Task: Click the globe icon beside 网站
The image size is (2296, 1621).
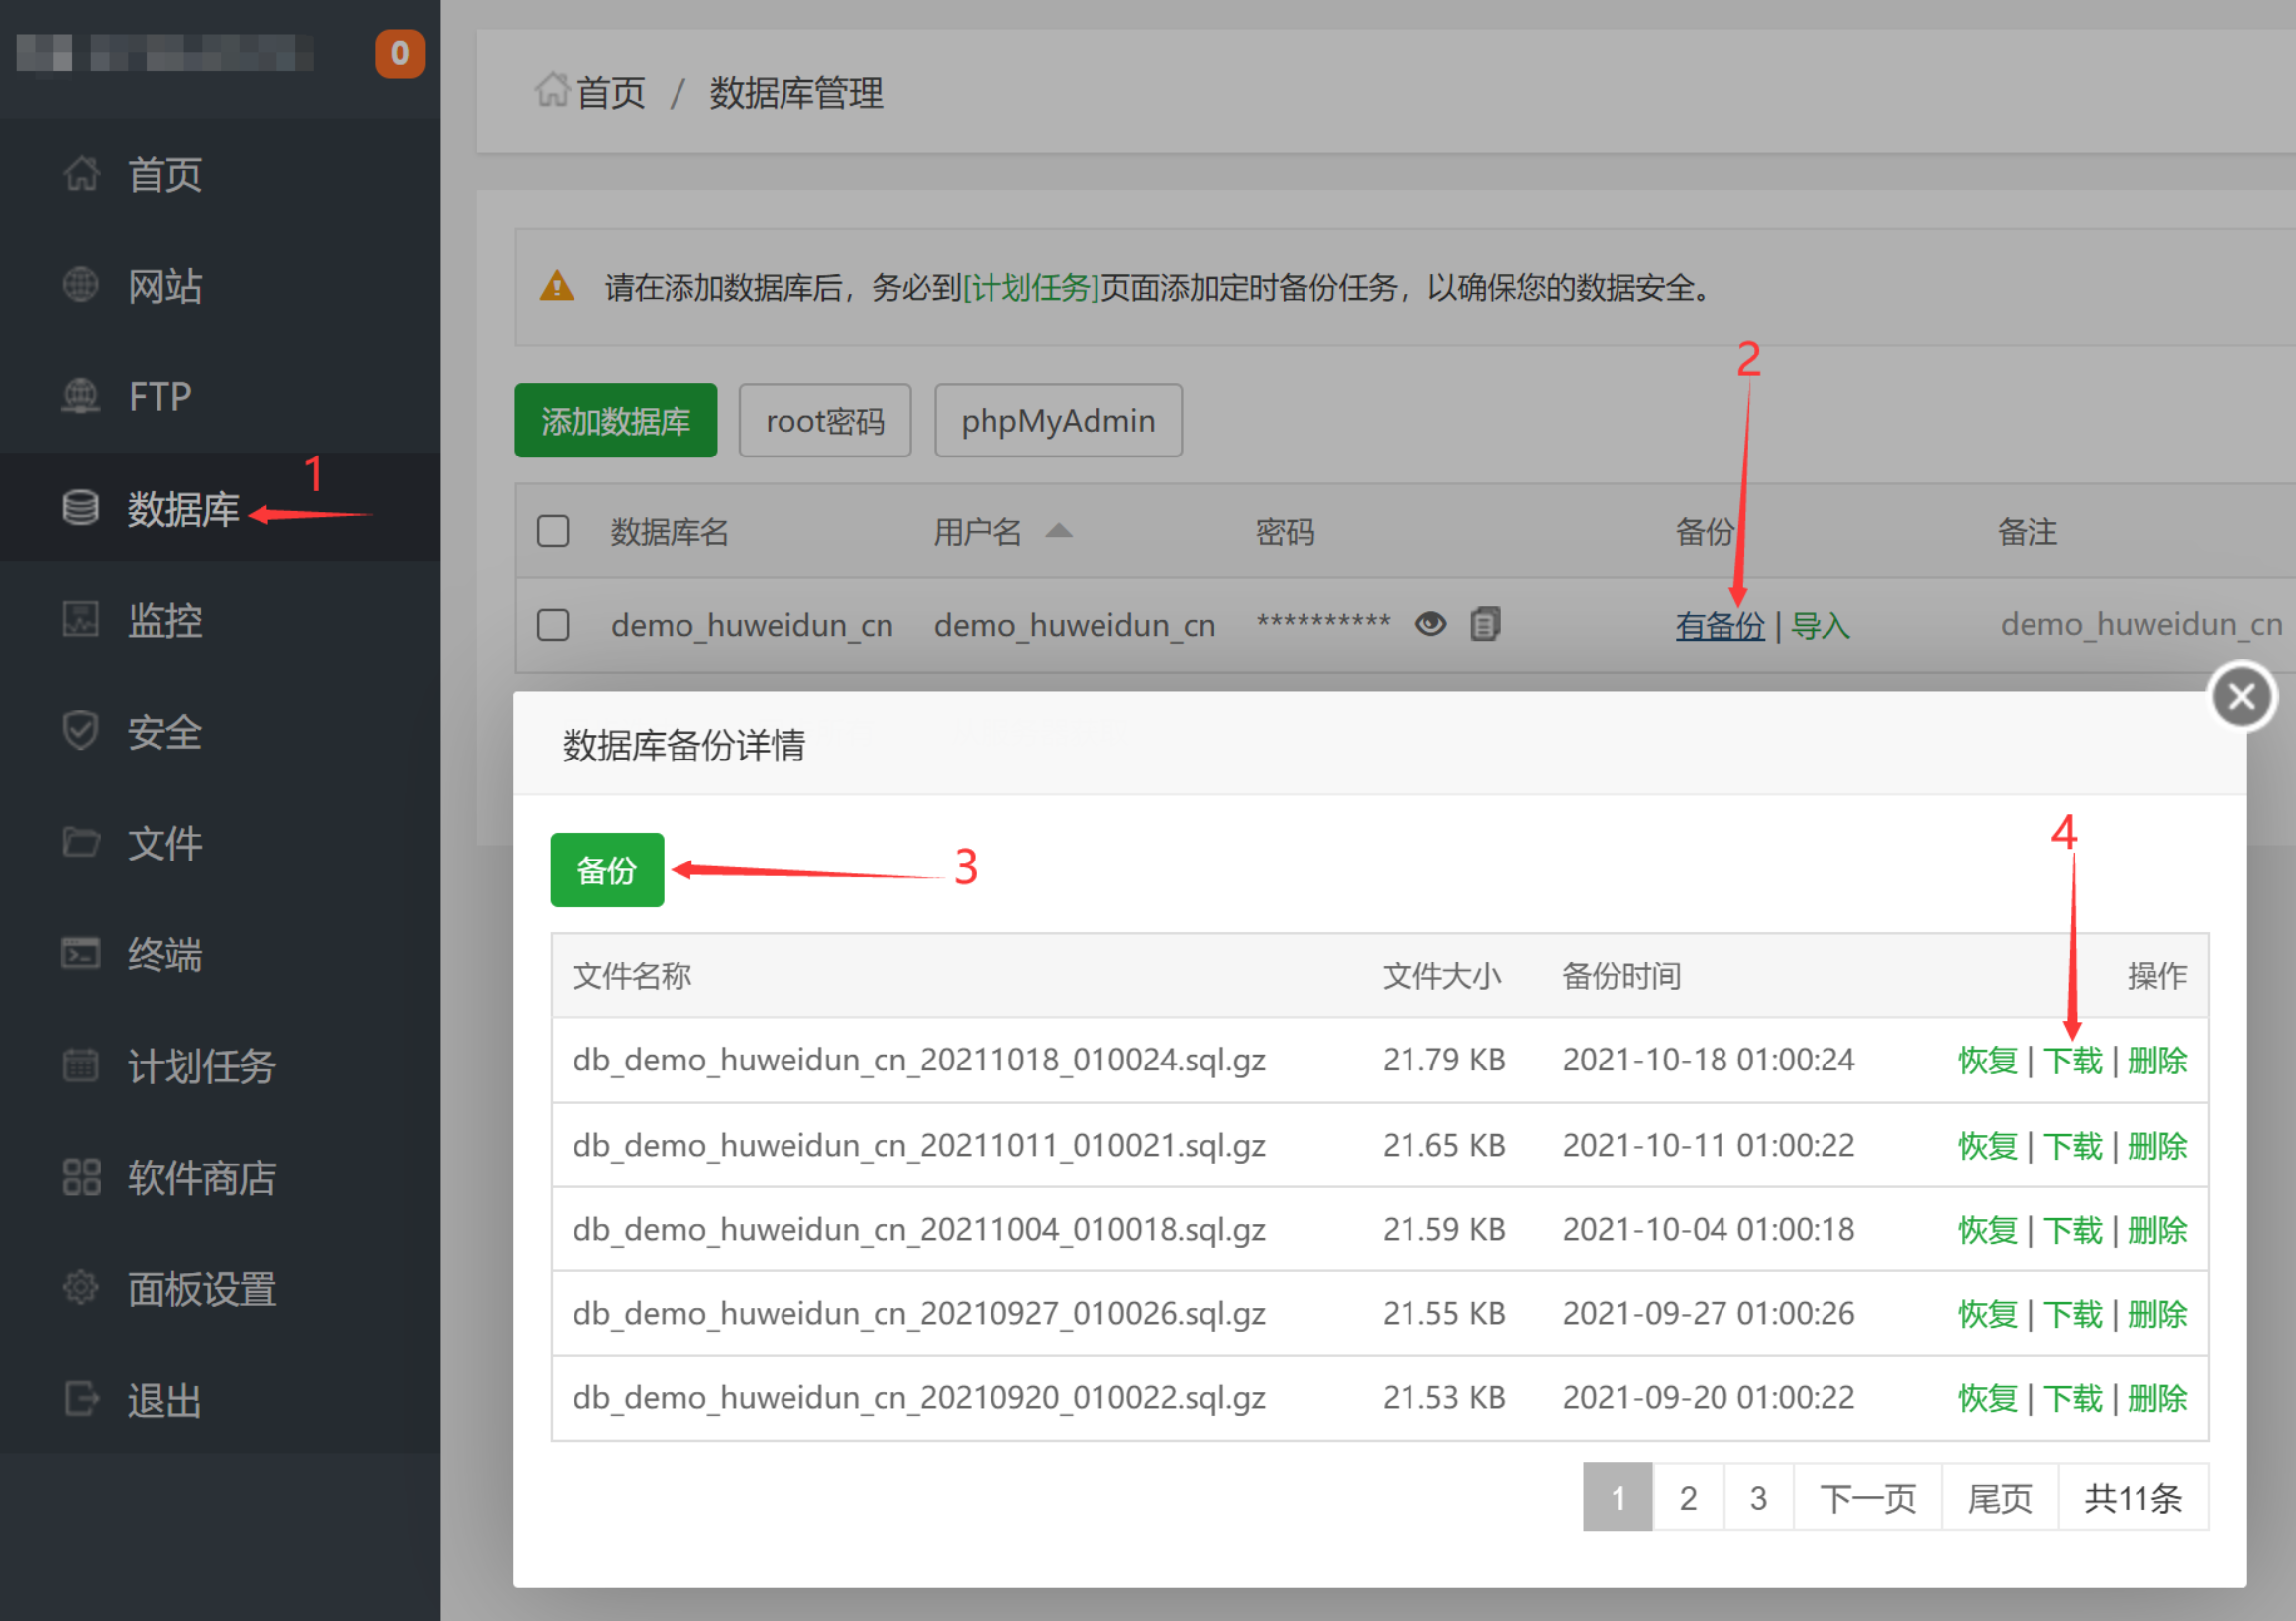Action: (x=82, y=285)
